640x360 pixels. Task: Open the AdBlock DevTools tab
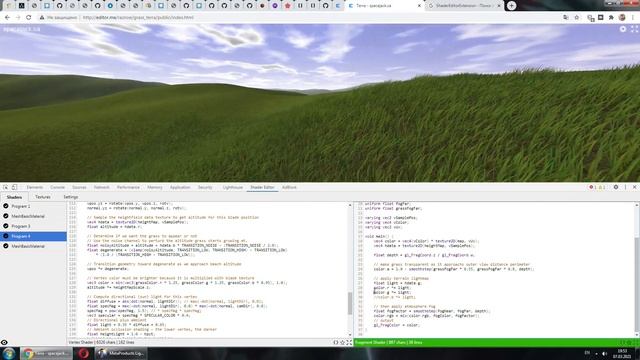point(289,187)
